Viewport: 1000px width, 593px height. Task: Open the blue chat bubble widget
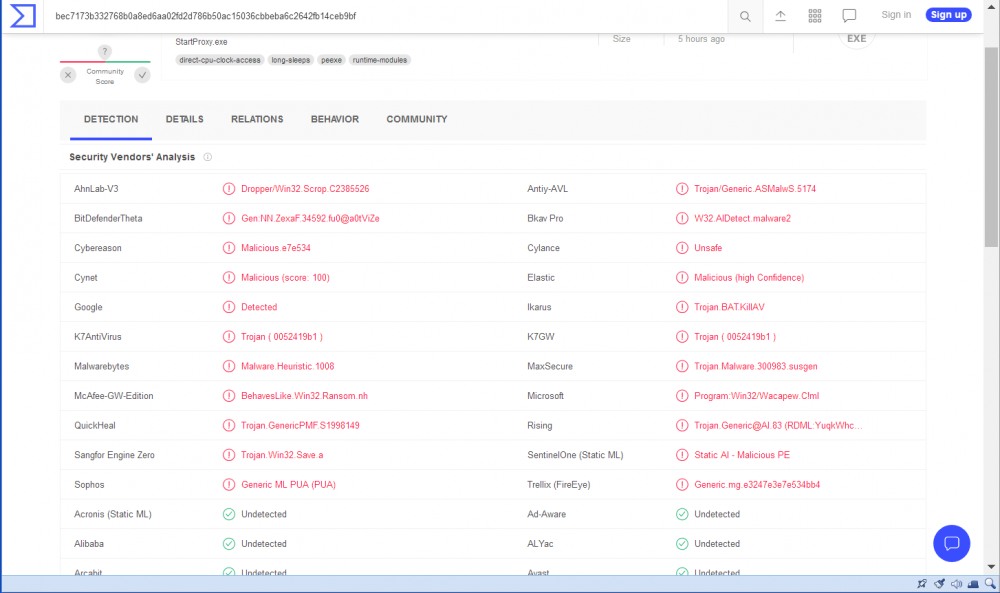[x=952, y=543]
